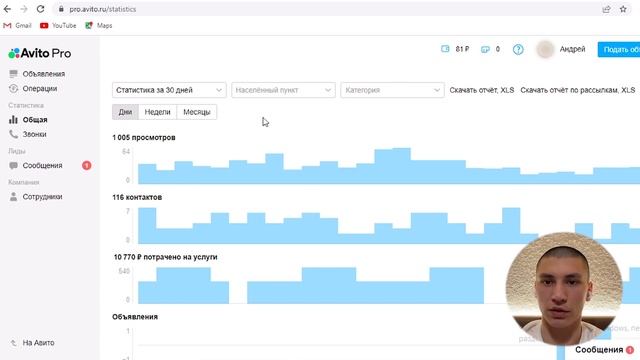Click the Avito Pro logo

point(40,53)
